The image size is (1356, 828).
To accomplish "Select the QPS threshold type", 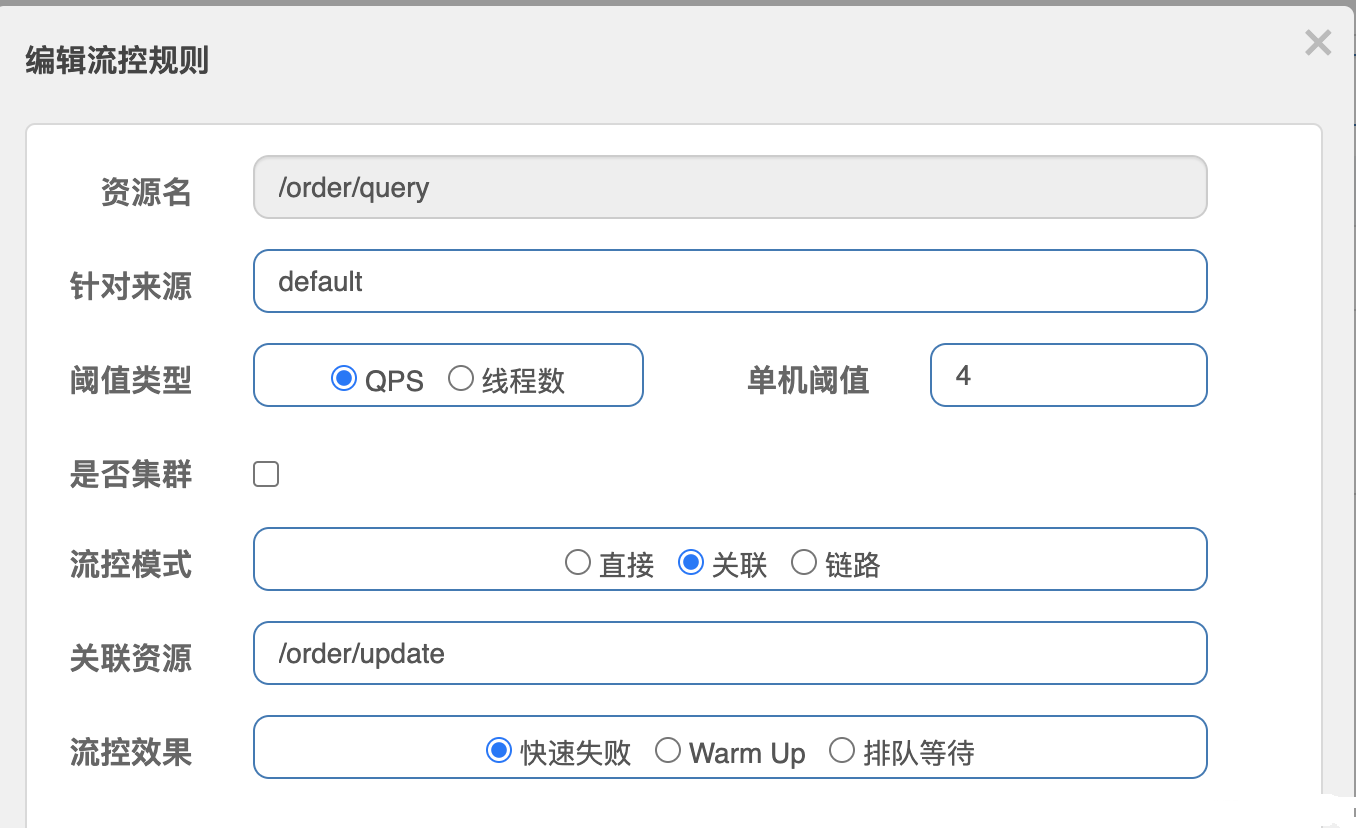I will pyautogui.click(x=344, y=379).
